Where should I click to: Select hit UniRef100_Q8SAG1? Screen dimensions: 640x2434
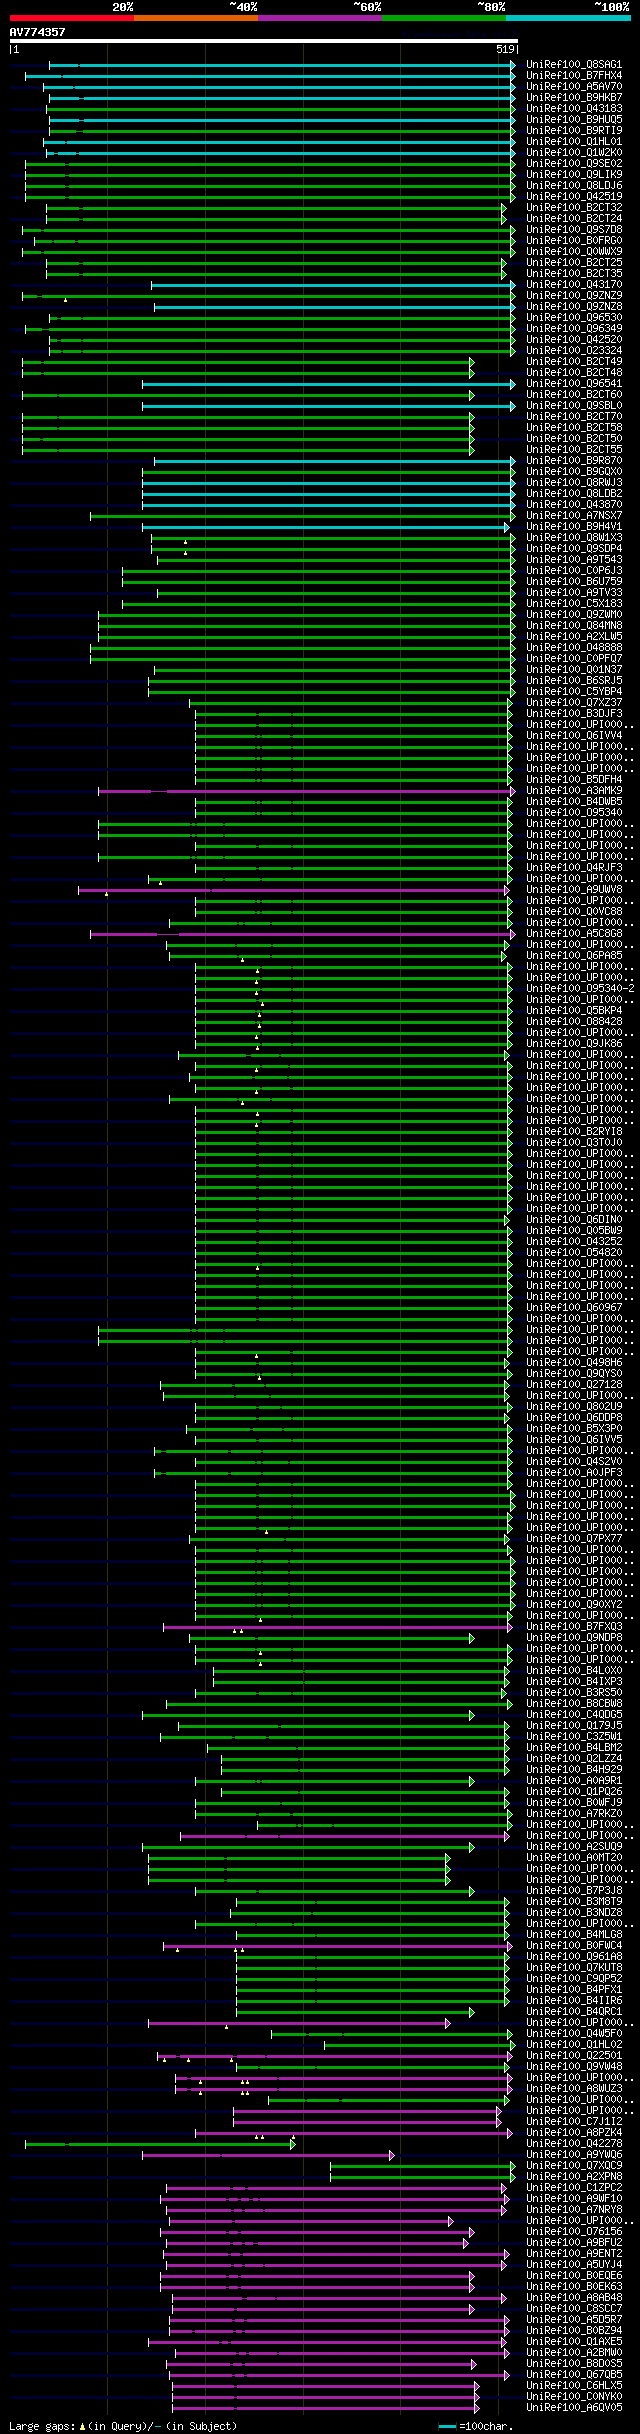click(574, 65)
